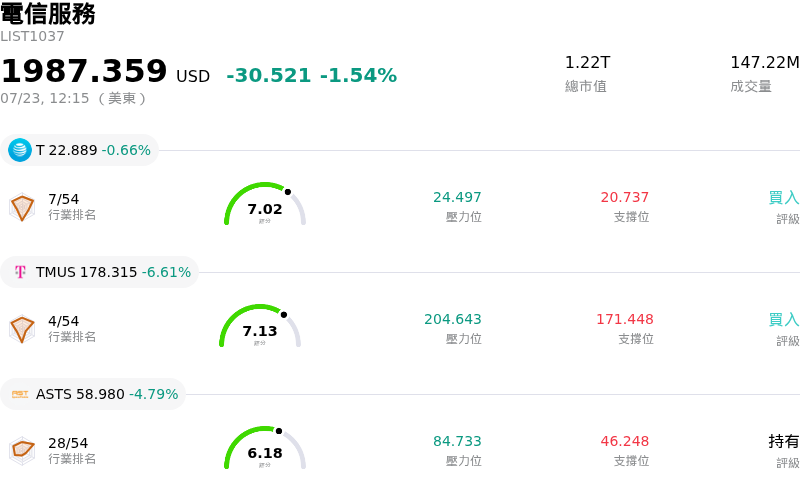Click the T-Mobile pink logo icon
The width and height of the screenshot is (800, 488).
(x=20, y=272)
